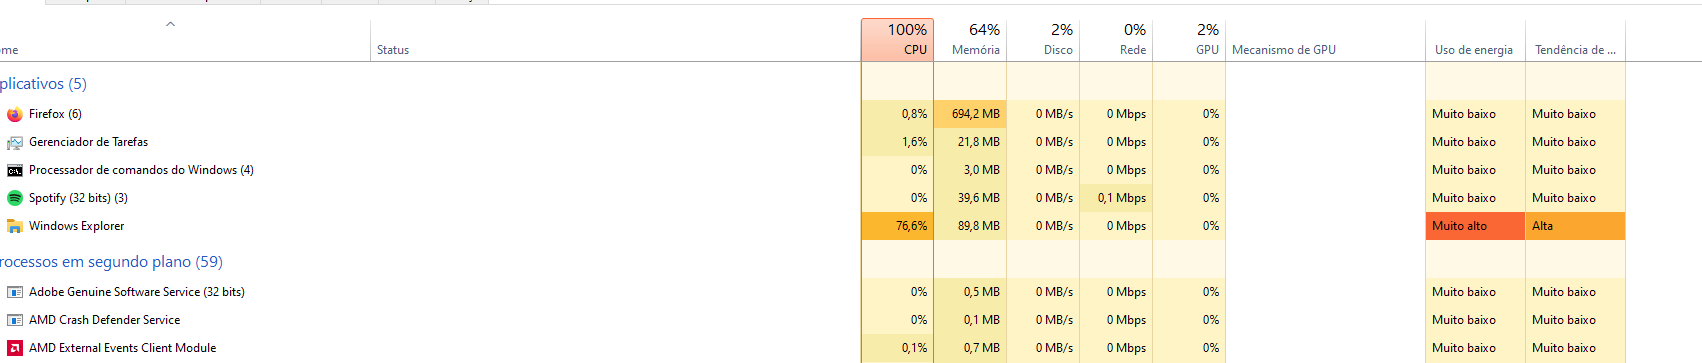Click the Firefox icon in process list
This screenshot has height=363, width=1702.
15,114
